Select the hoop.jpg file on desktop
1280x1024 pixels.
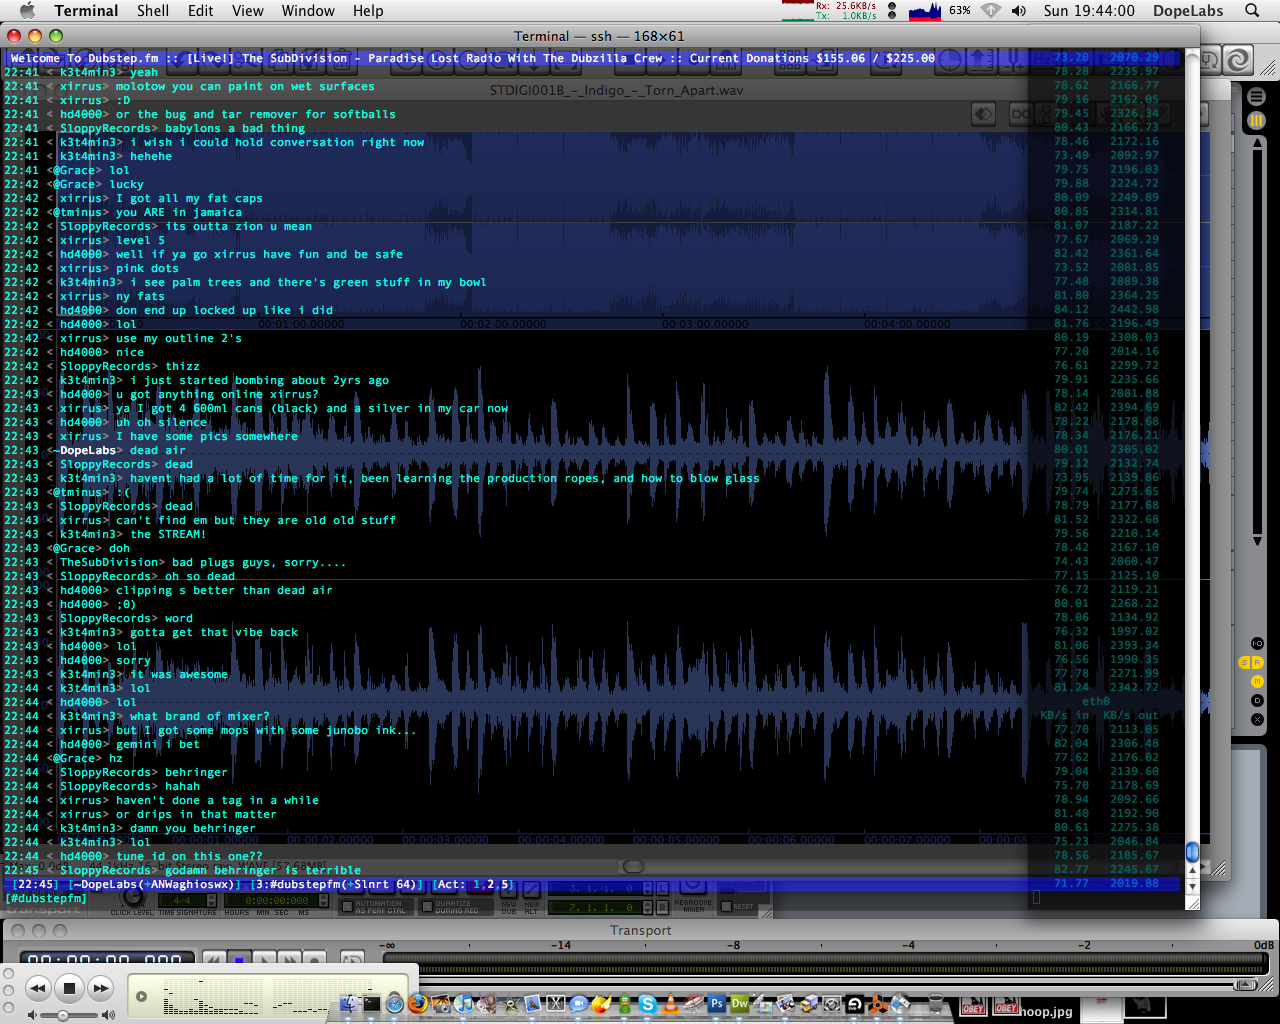1046,1011
